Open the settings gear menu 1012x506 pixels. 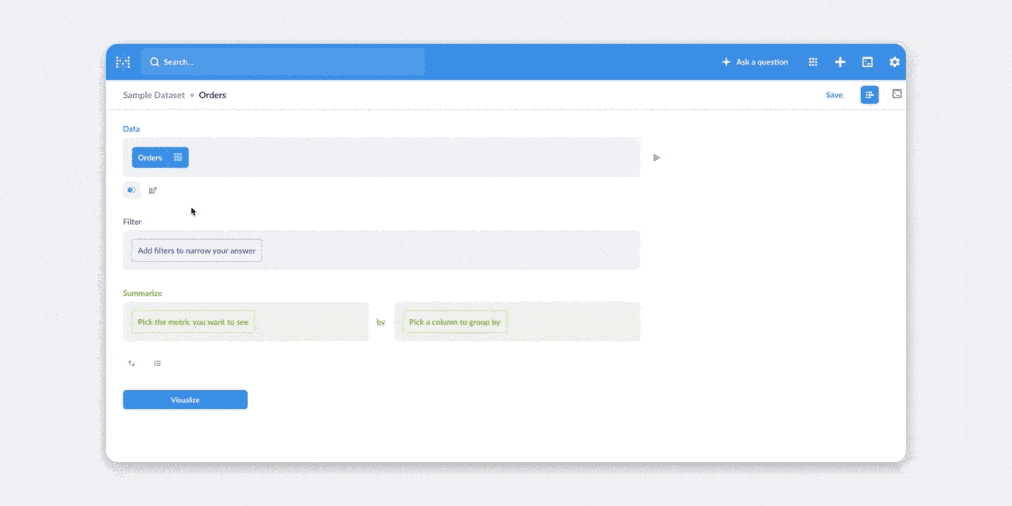(894, 62)
